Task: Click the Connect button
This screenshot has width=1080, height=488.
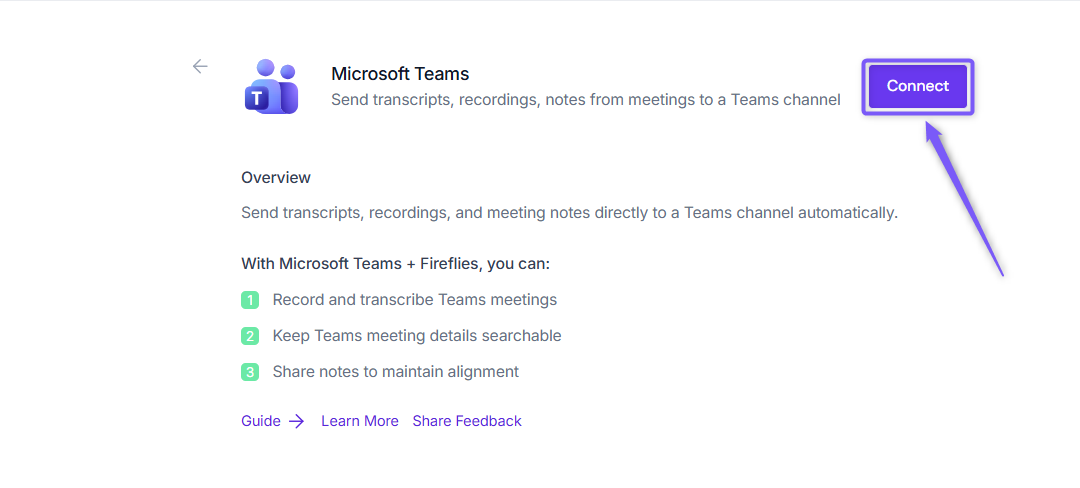Action: pos(917,86)
